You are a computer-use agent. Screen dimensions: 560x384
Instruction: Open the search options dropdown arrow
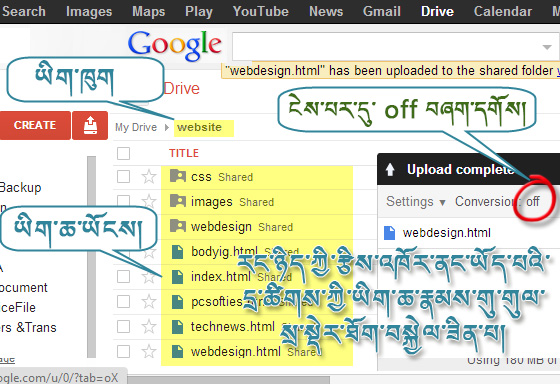[x=546, y=47]
